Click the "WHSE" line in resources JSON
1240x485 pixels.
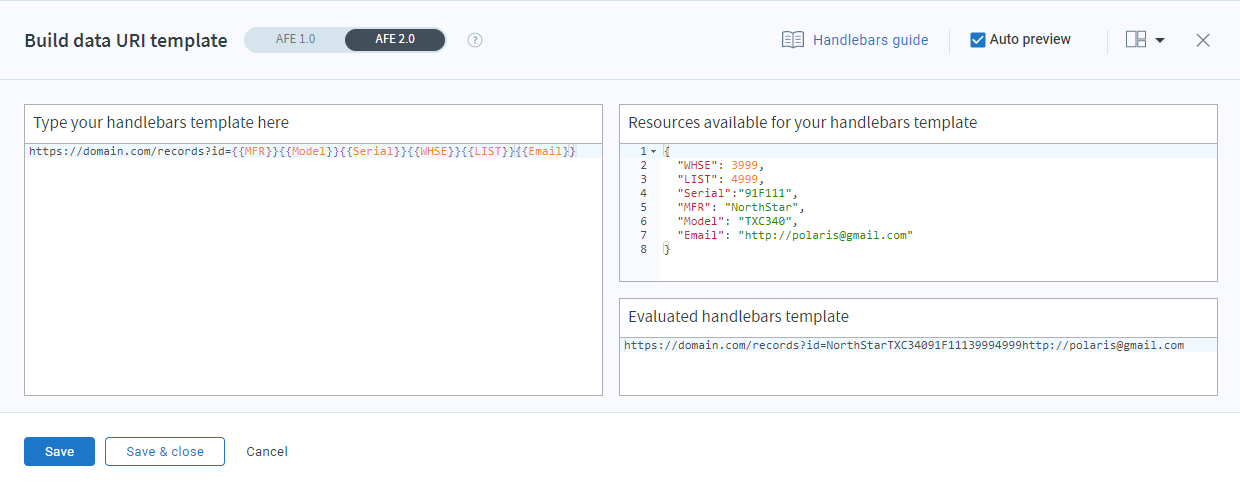click(720, 165)
